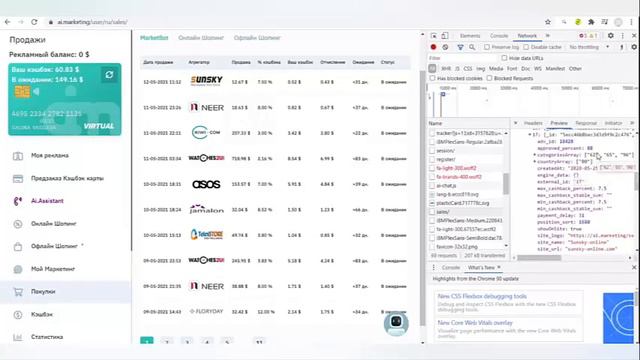640x360 pixels.
Task: Click the Моя реклама sidebar icon
Action: click(x=18, y=156)
